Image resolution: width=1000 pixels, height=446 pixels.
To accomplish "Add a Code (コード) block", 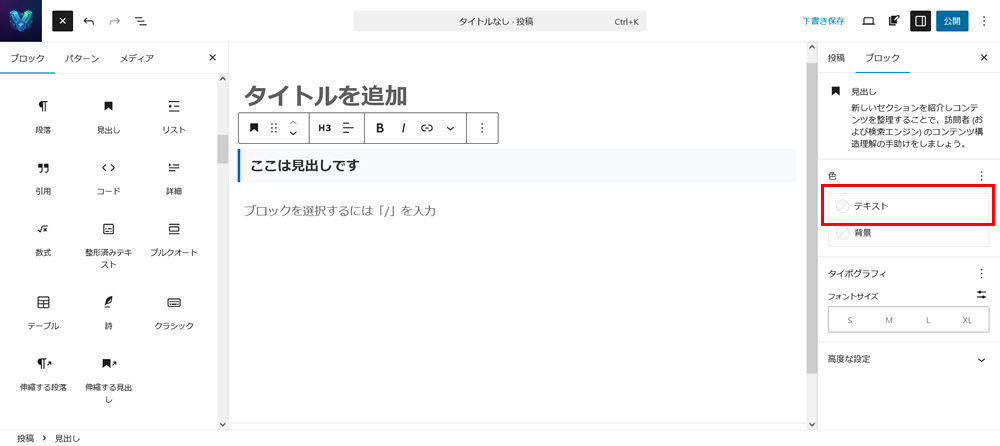I will (108, 175).
